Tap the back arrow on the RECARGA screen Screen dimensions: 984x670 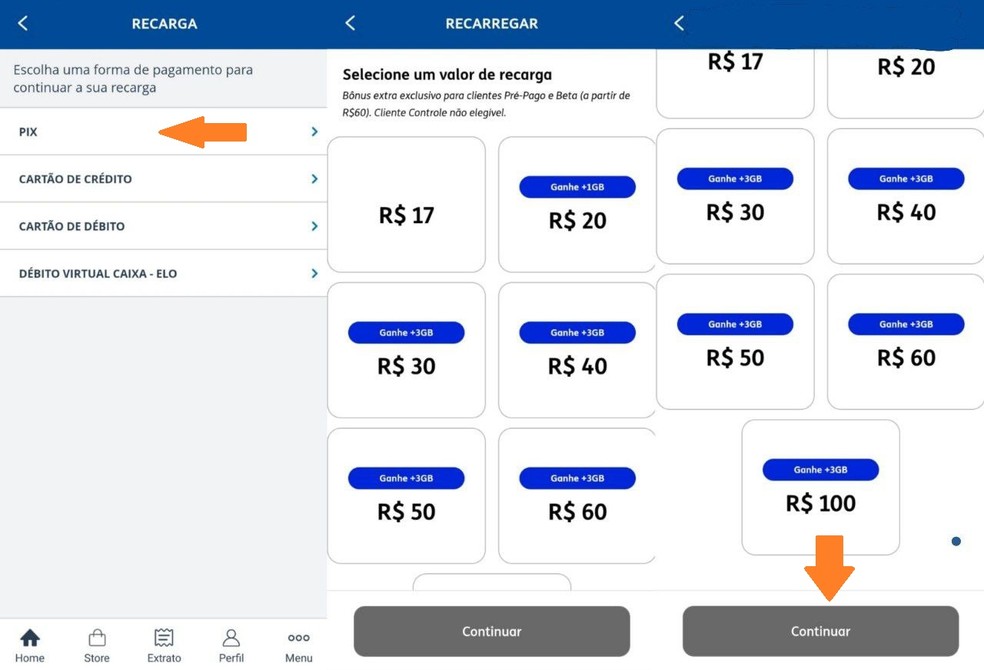pyautogui.click(x=22, y=23)
